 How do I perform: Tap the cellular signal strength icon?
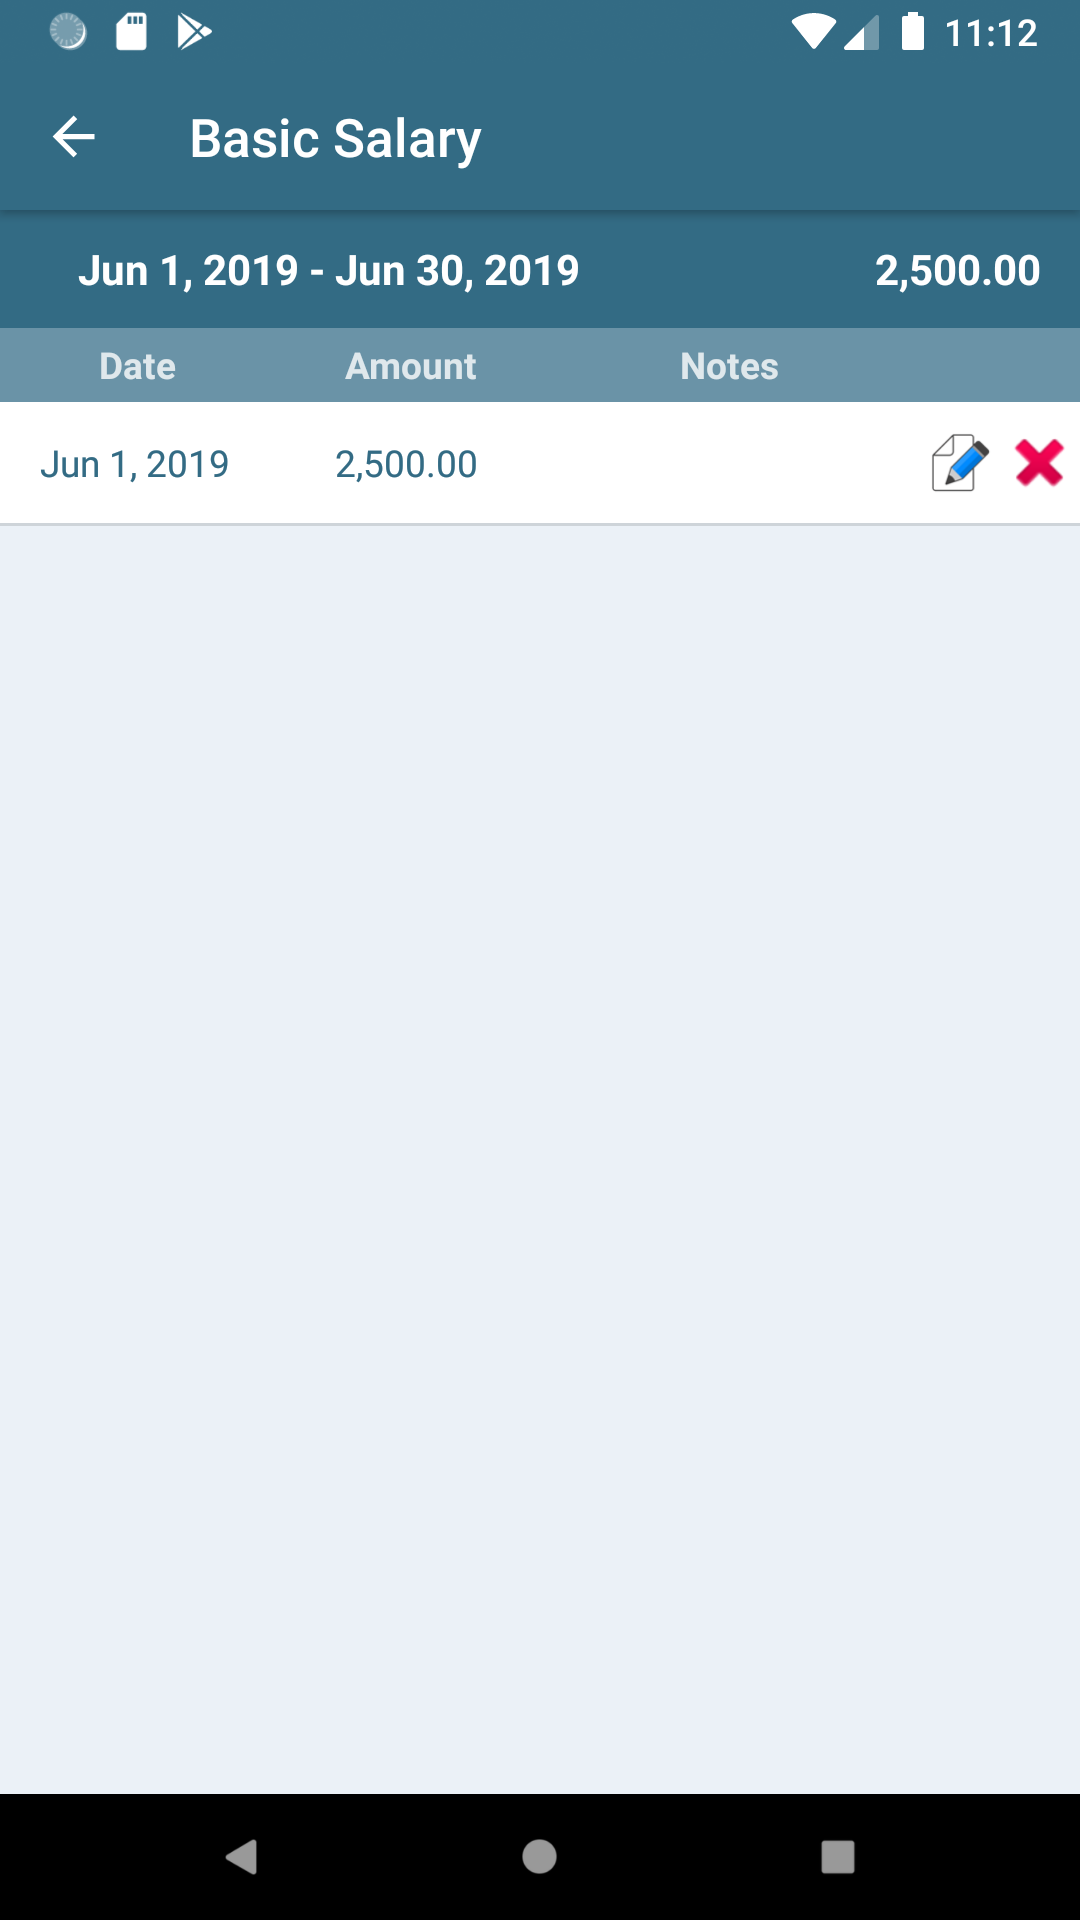862,32
